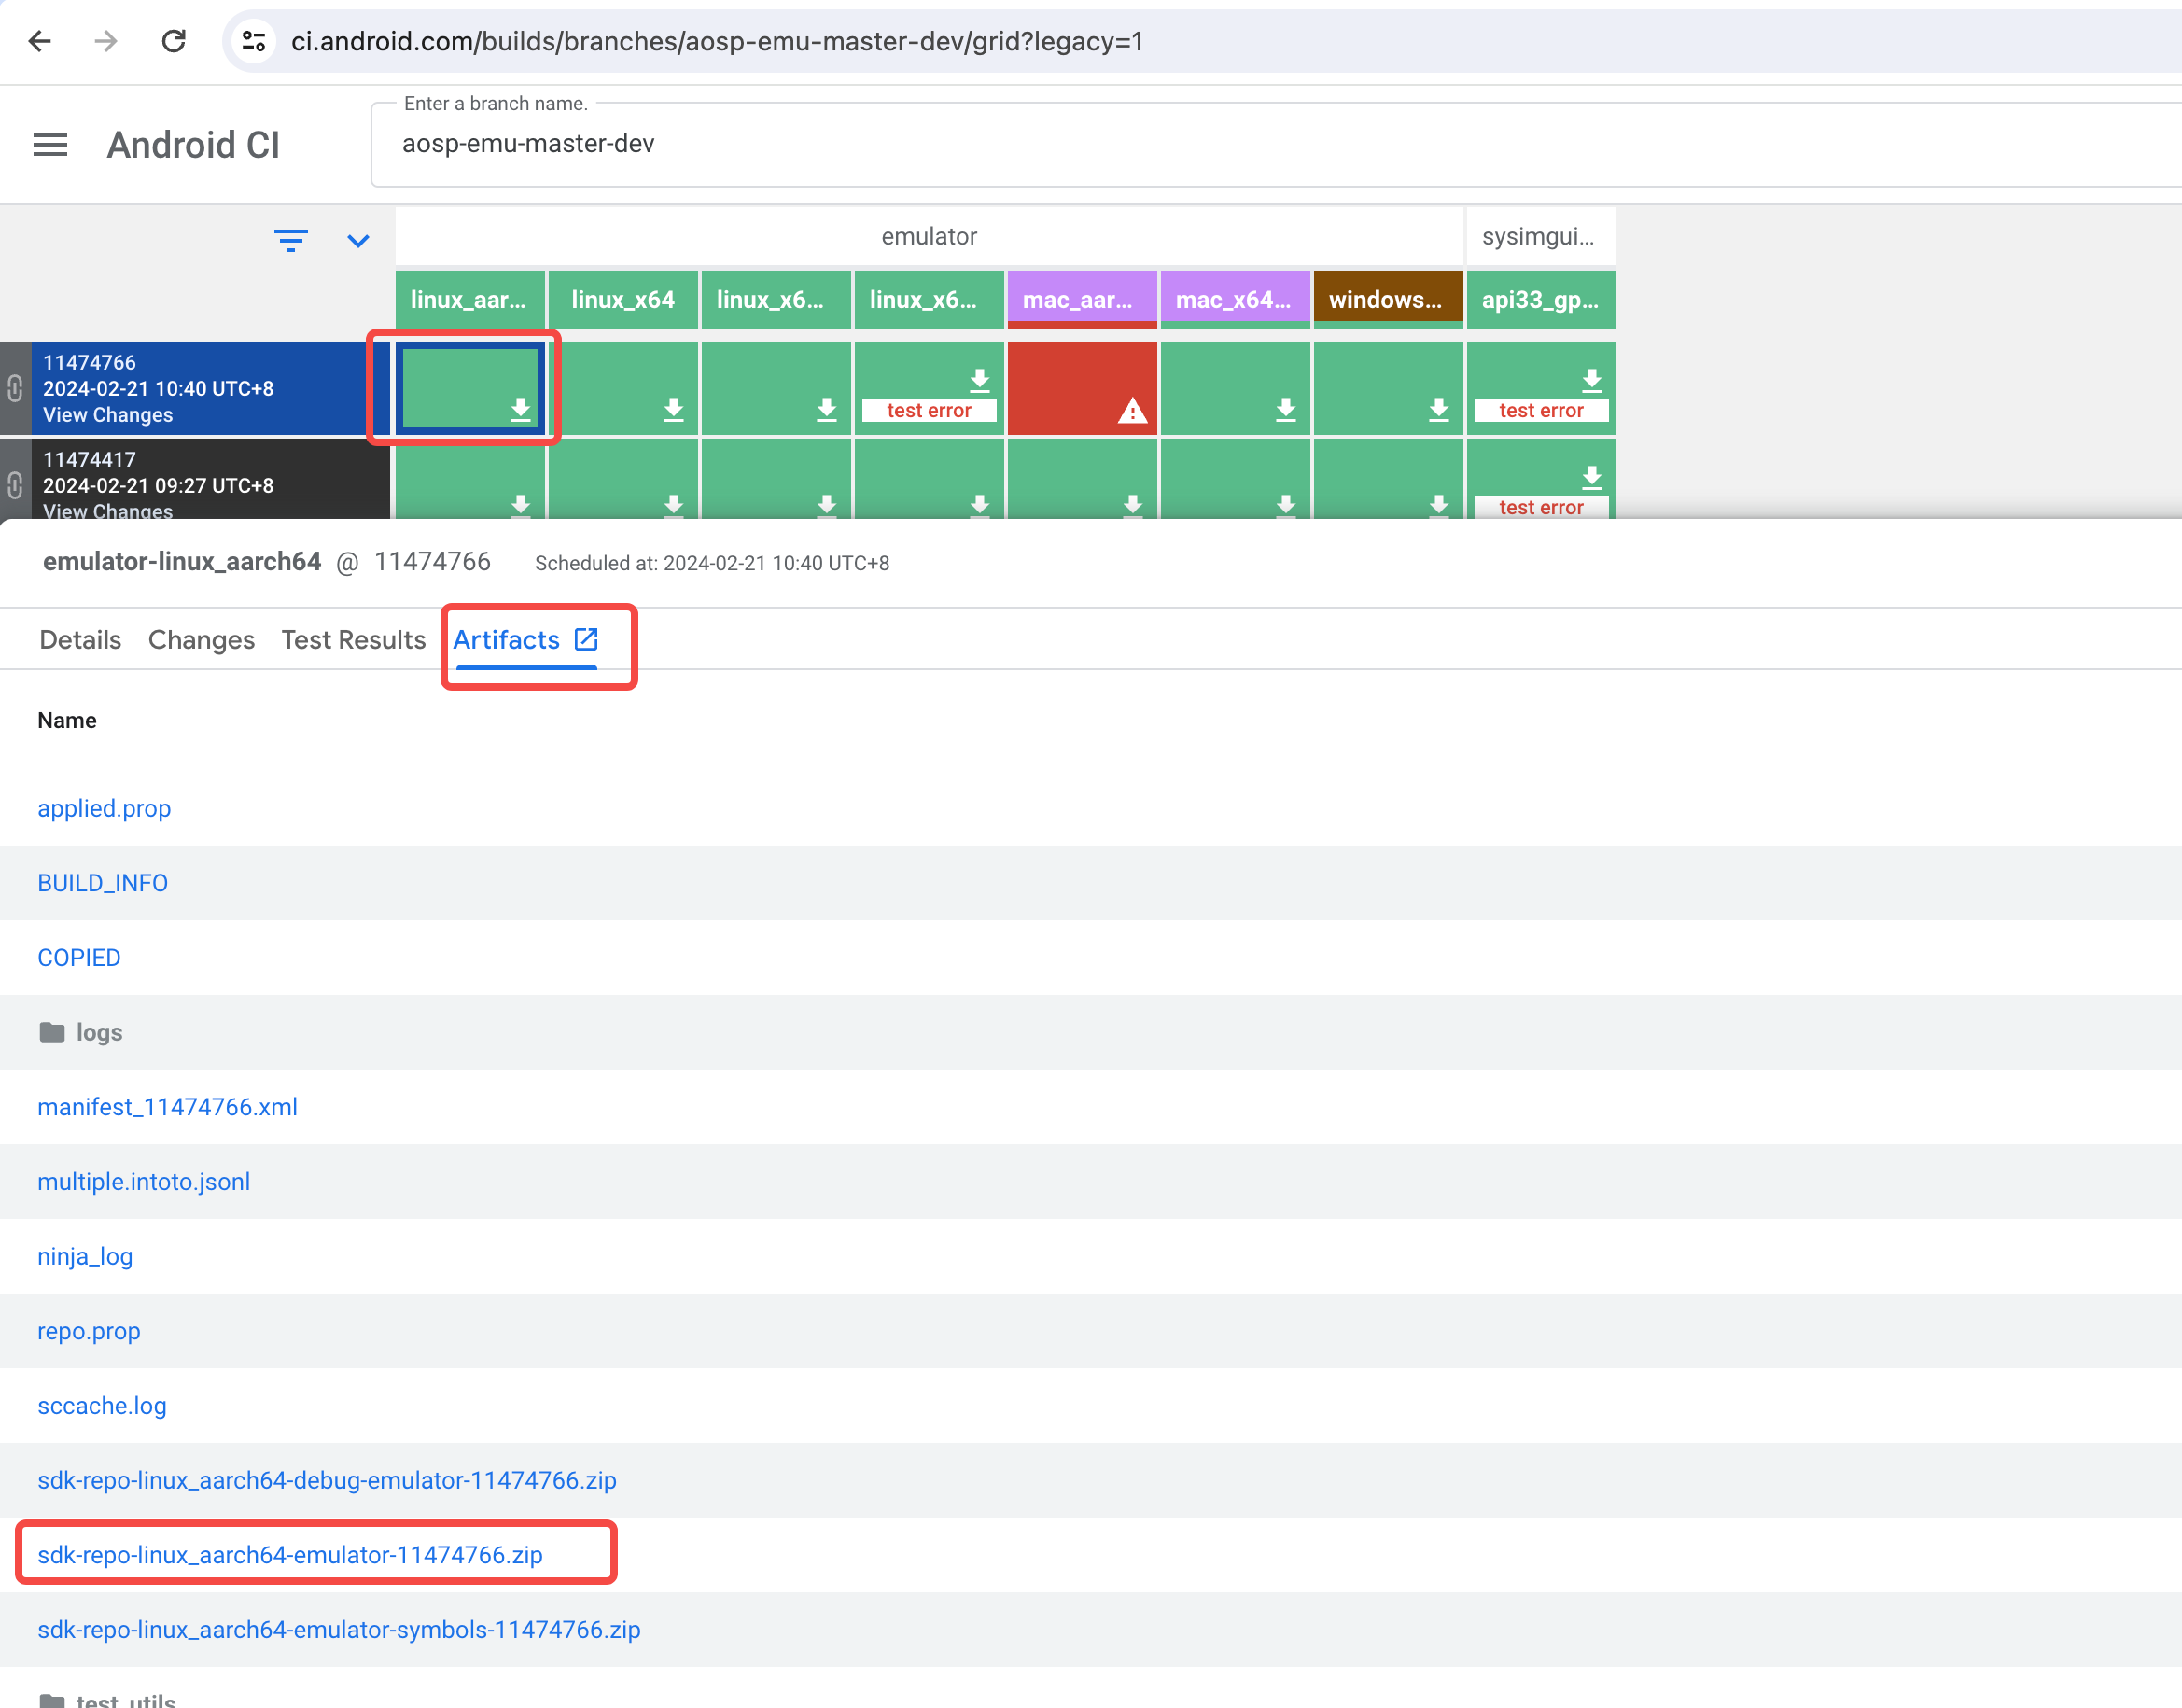Open COPIED artifact
This screenshot has width=2182, height=1708.
(79, 958)
